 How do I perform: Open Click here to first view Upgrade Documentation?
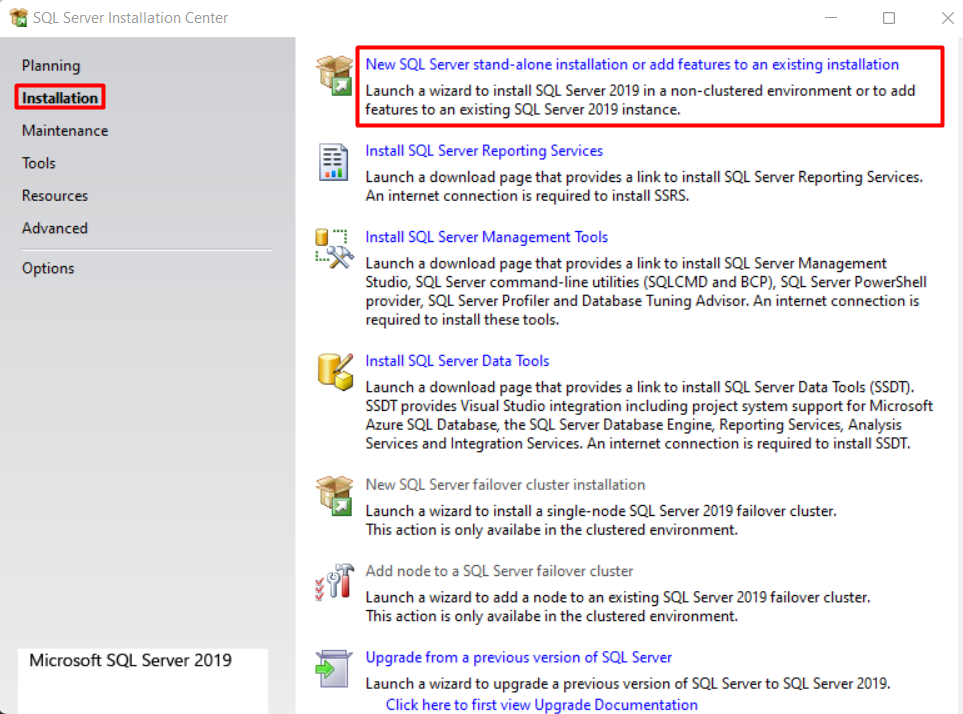tap(542, 705)
